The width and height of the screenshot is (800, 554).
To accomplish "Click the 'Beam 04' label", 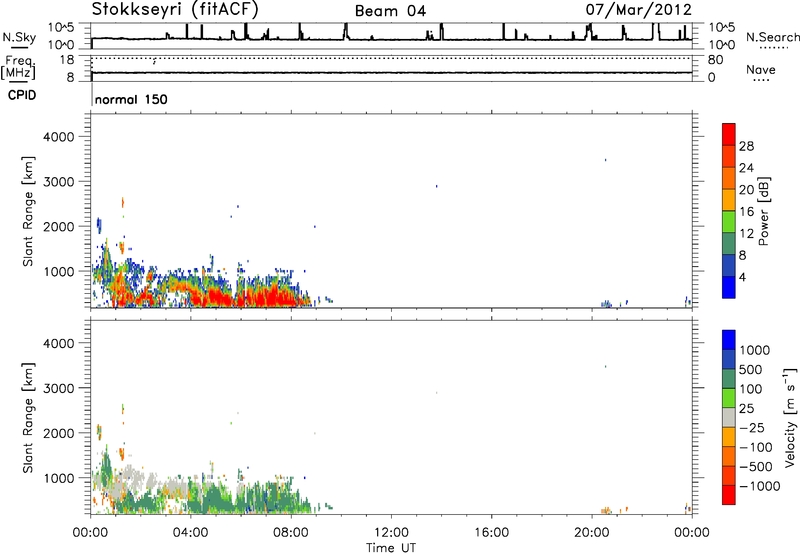I will point(390,11).
